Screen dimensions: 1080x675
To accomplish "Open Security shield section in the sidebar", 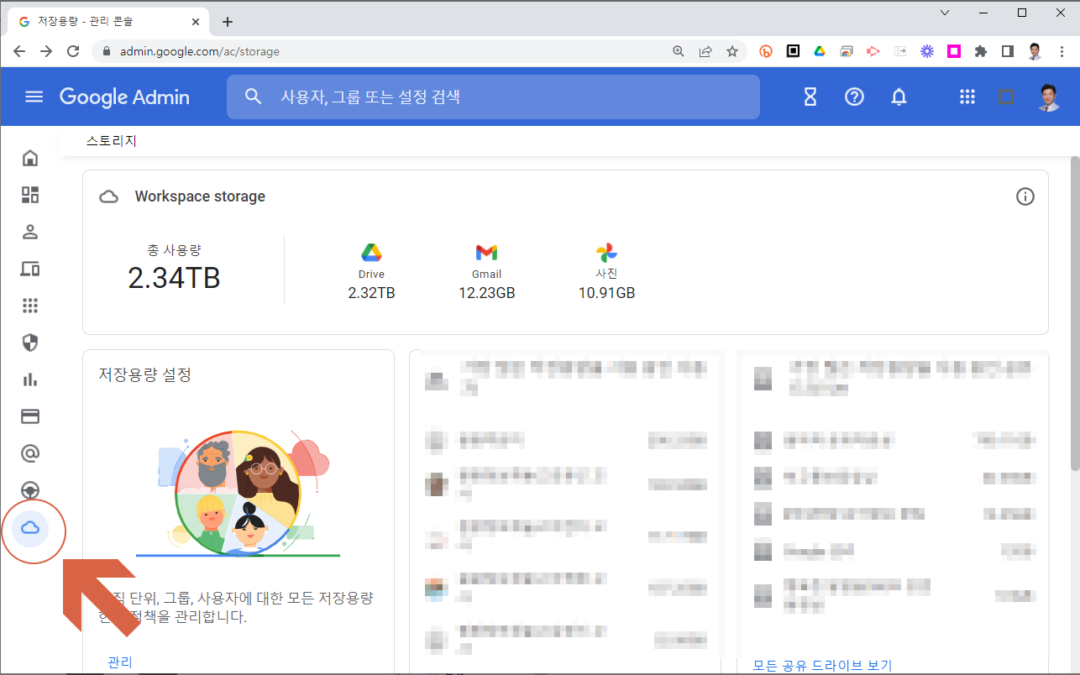I will click(x=30, y=342).
